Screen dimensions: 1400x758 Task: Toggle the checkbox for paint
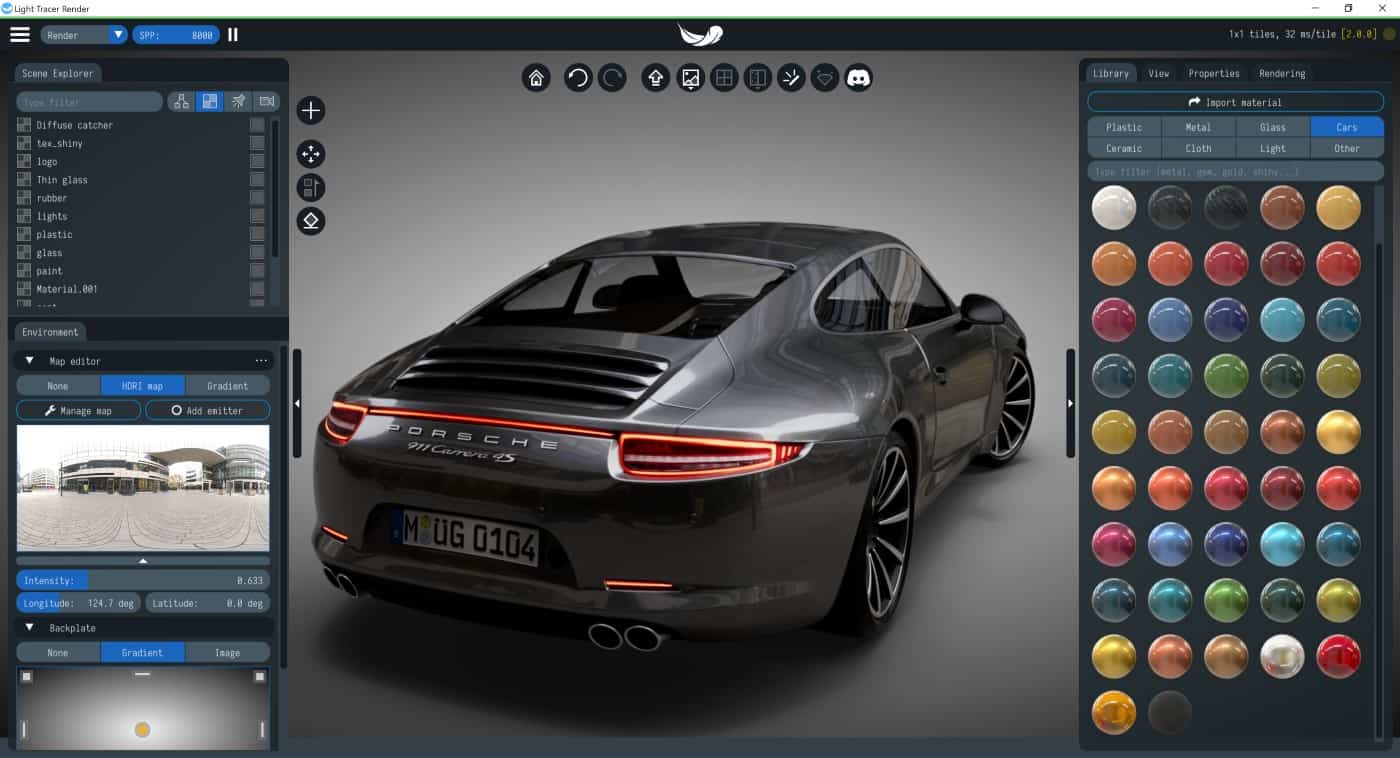pyautogui.click(x=257, y=271)
